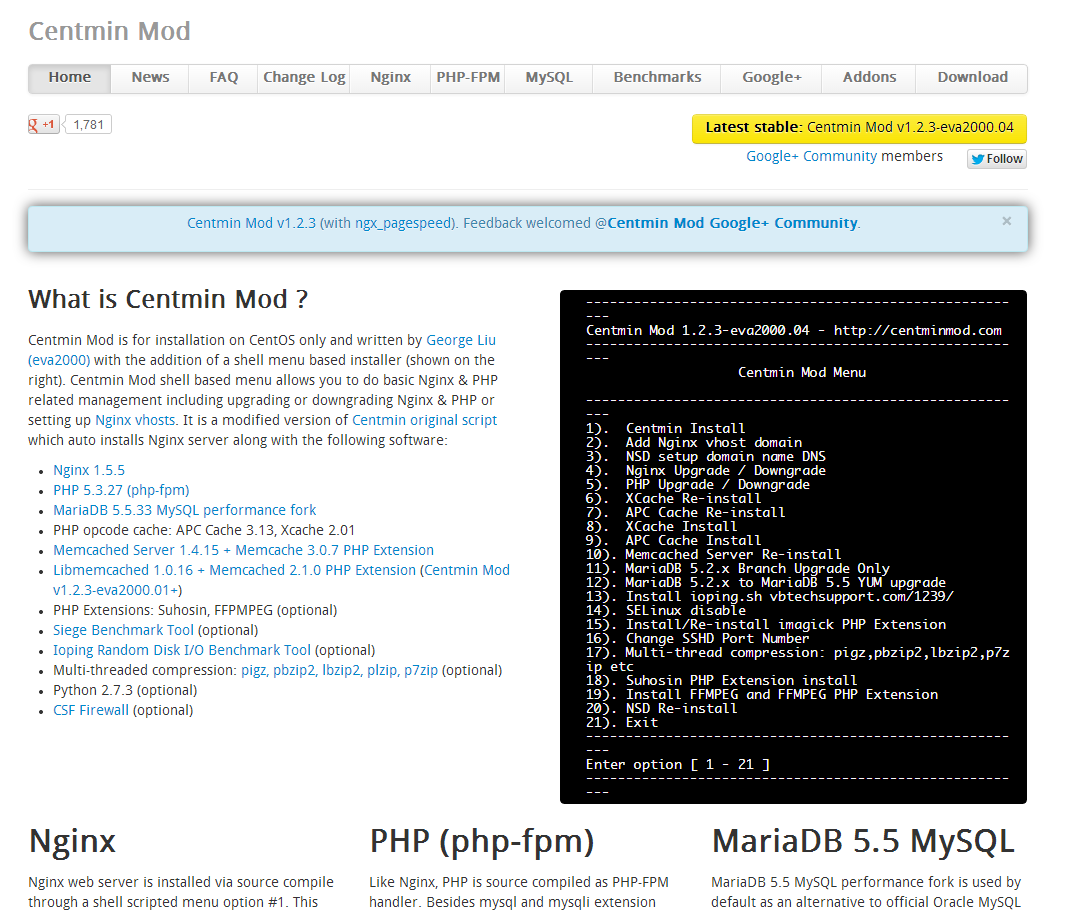Click the 1,781 plus-one count bubble
The height and width of the screenshot is (911, 1076).
click(88, 124)
